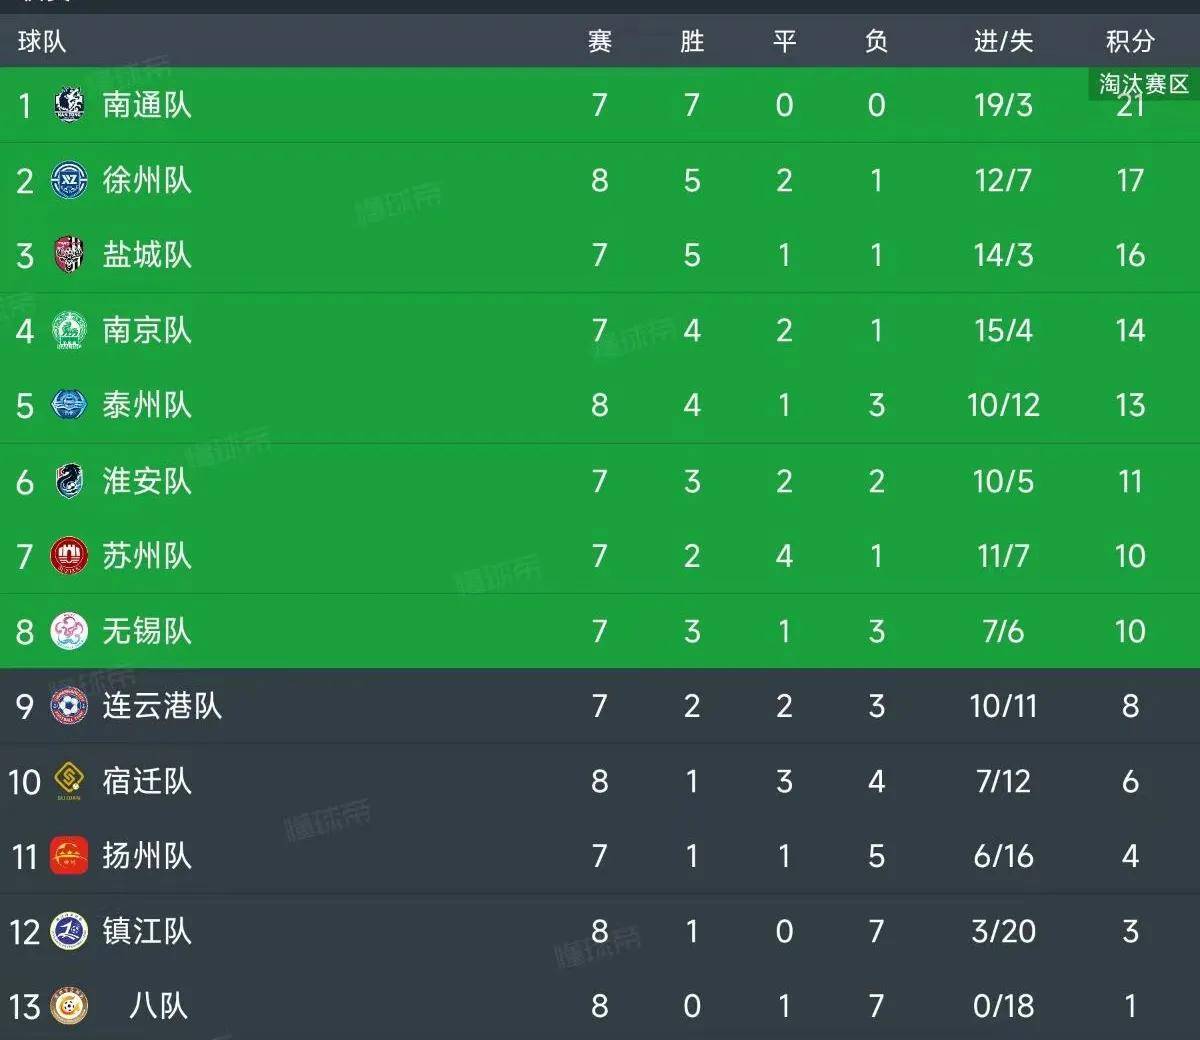1200x1040 pixels.
Task: Click the 淮安队 dragon logo
Action: click(x=69, y=481)
